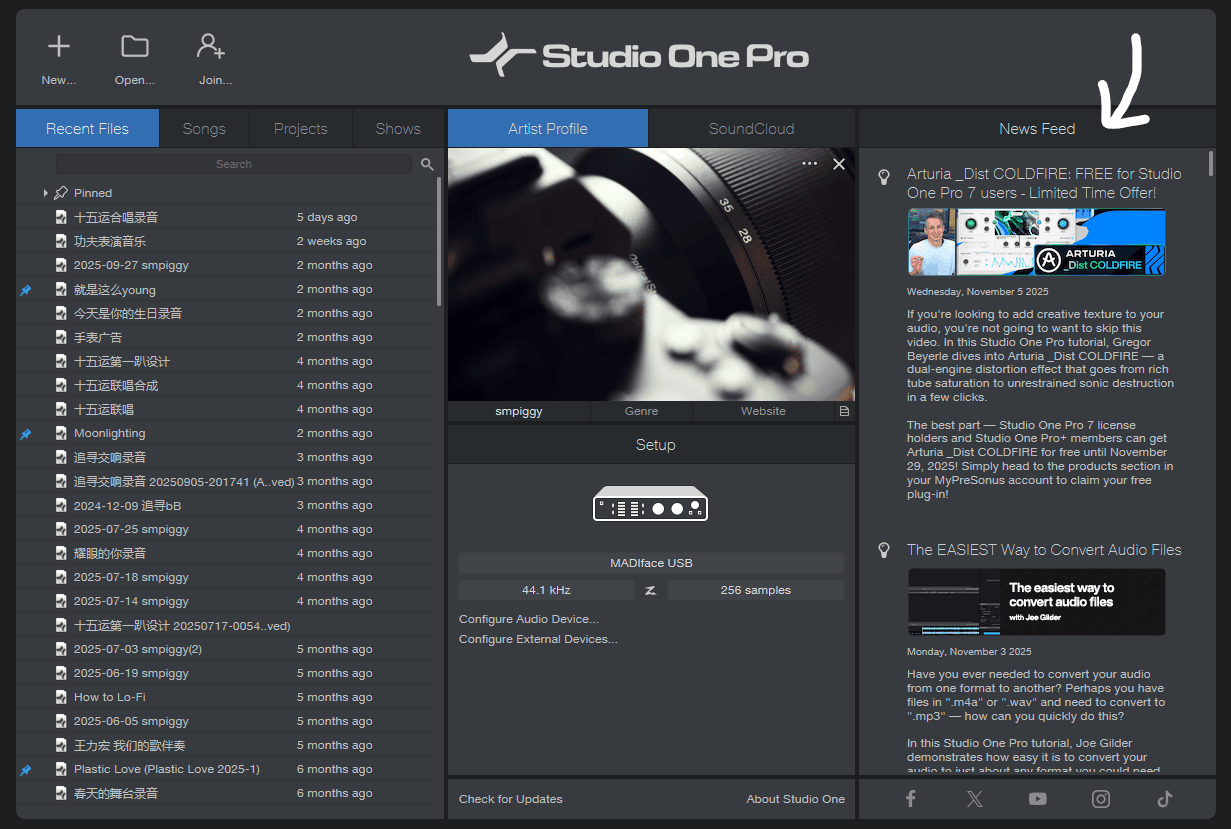This screenshot has width=1231, height=829.
Task: Switch to the Songs tab
Action: coord(204,129)
